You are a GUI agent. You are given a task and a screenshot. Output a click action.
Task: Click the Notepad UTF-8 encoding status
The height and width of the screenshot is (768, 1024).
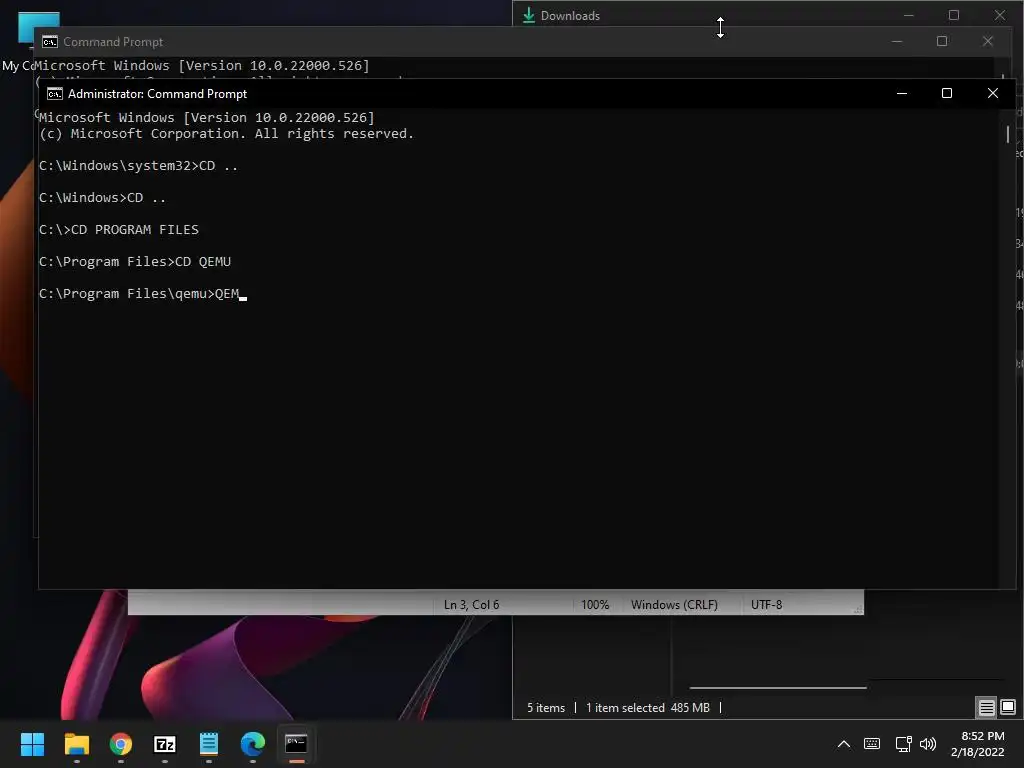click(766, 605)
